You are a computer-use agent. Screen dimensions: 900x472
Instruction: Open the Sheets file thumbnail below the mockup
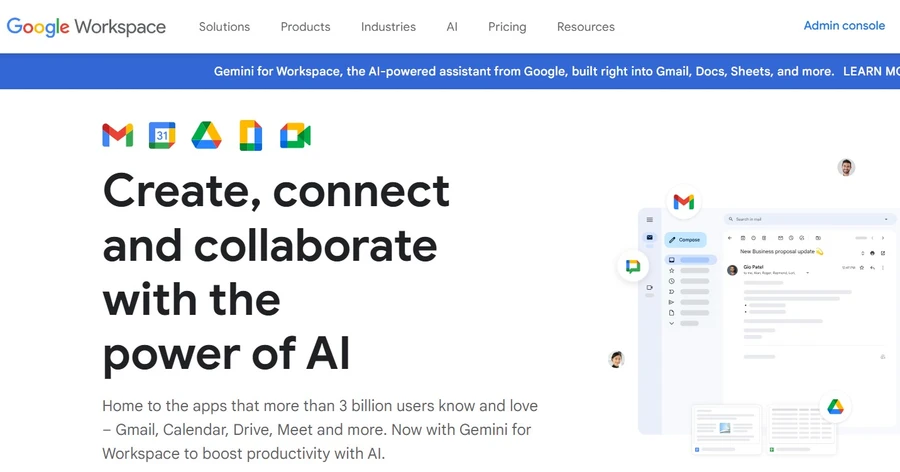802,430
